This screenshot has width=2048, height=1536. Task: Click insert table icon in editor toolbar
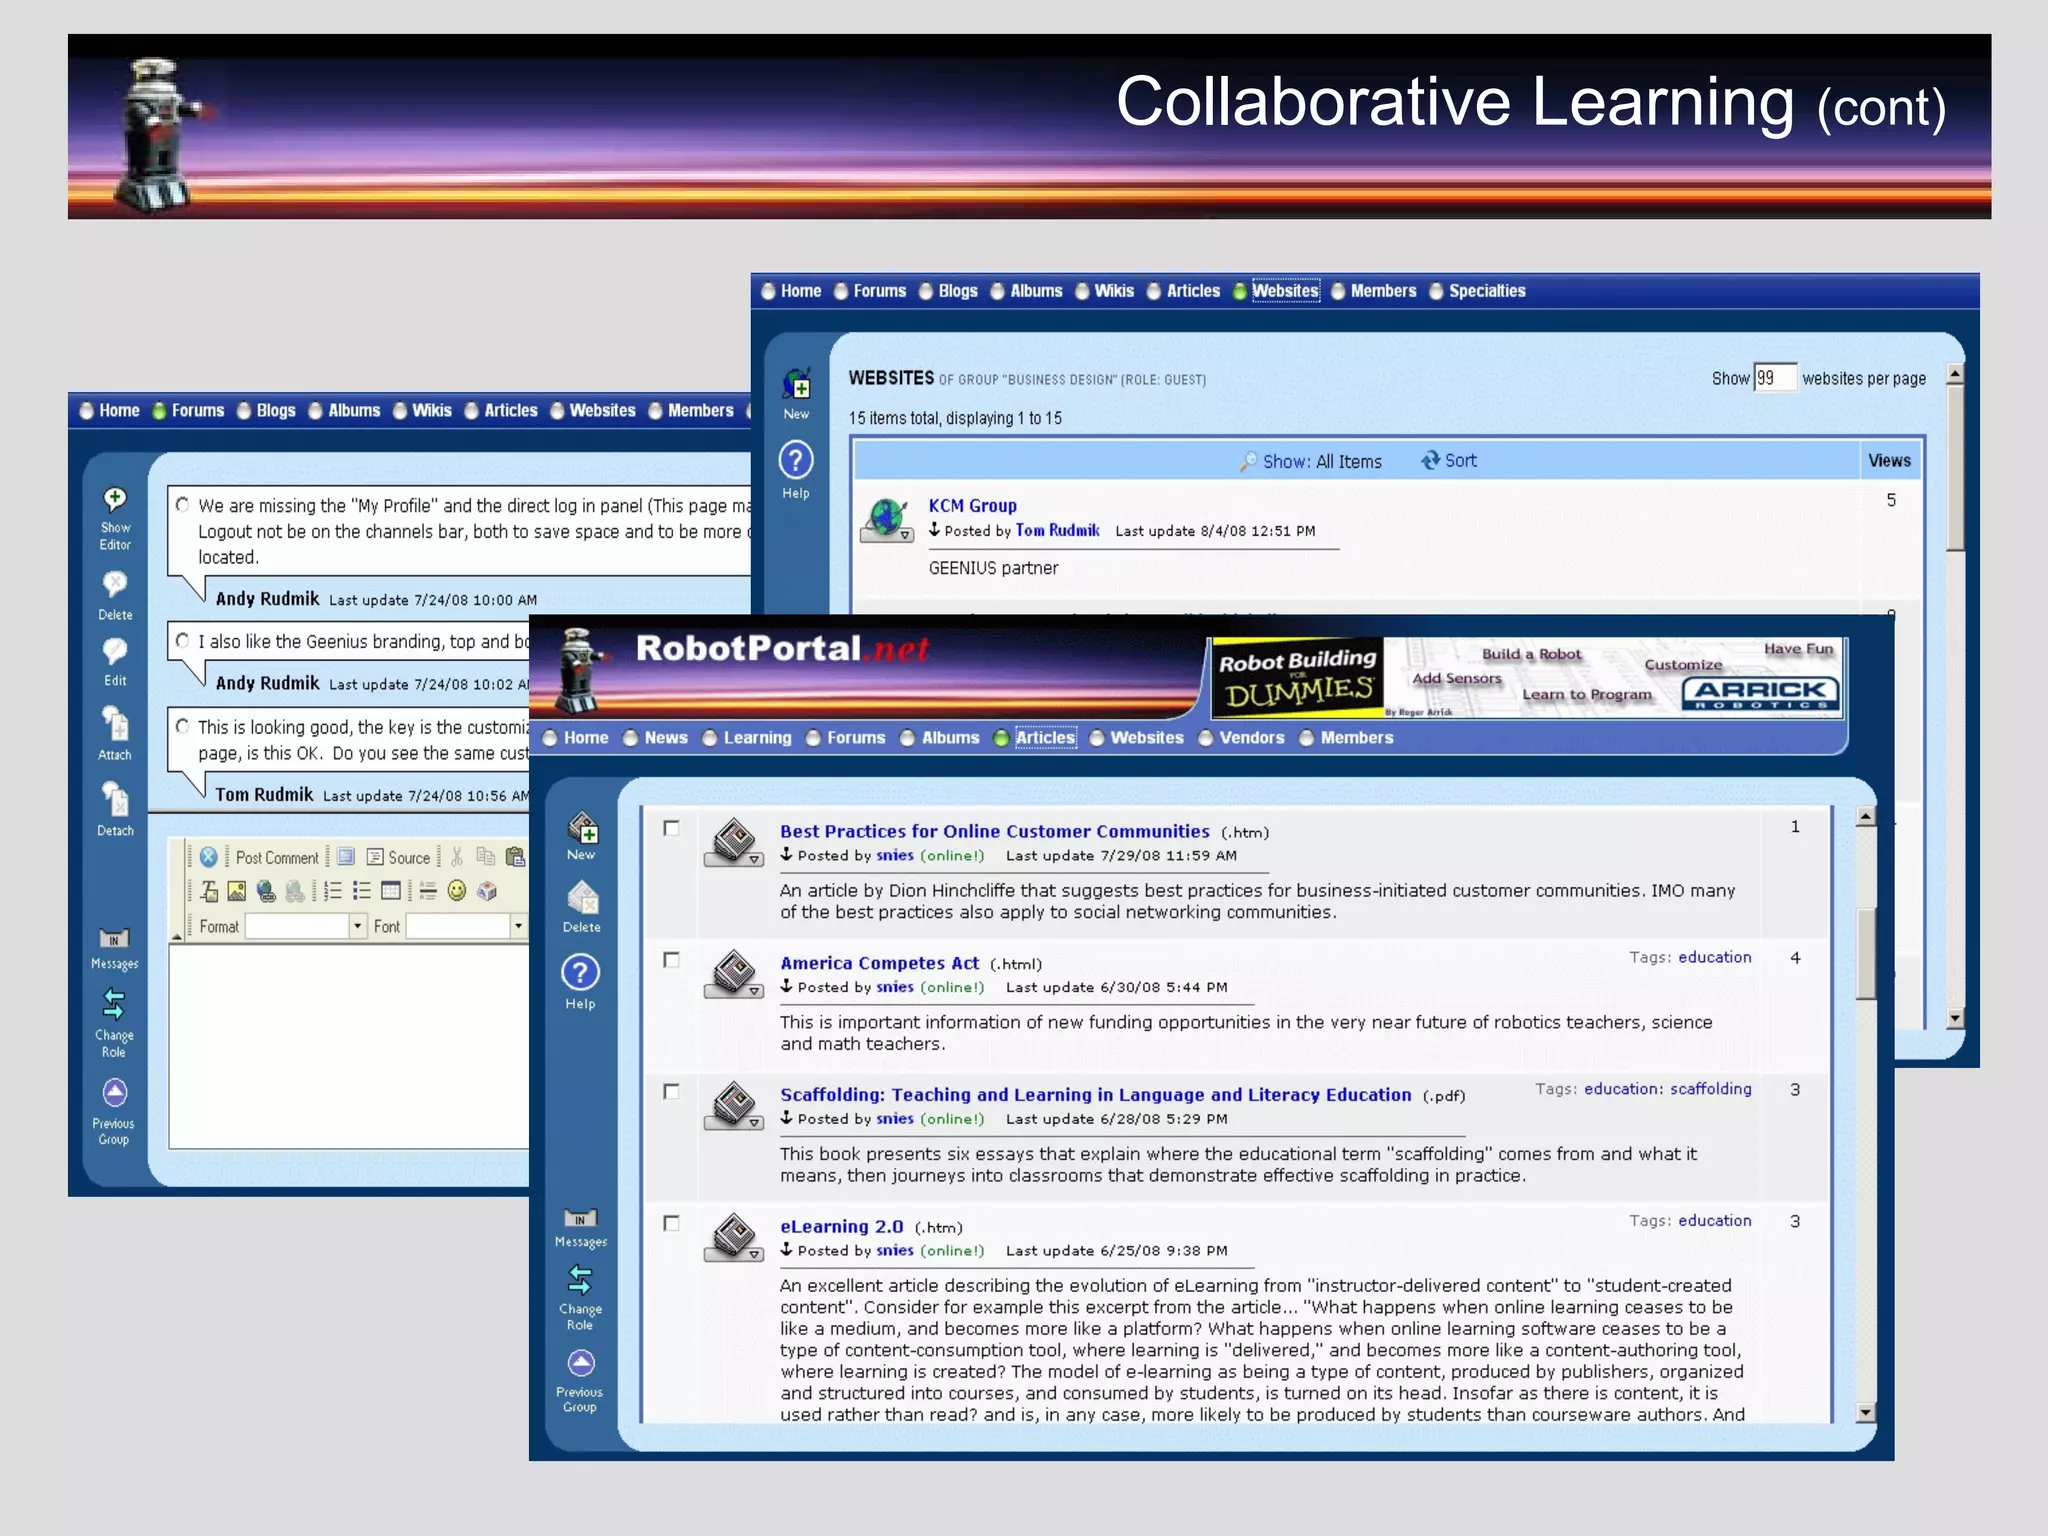click(x=391, y=891)
